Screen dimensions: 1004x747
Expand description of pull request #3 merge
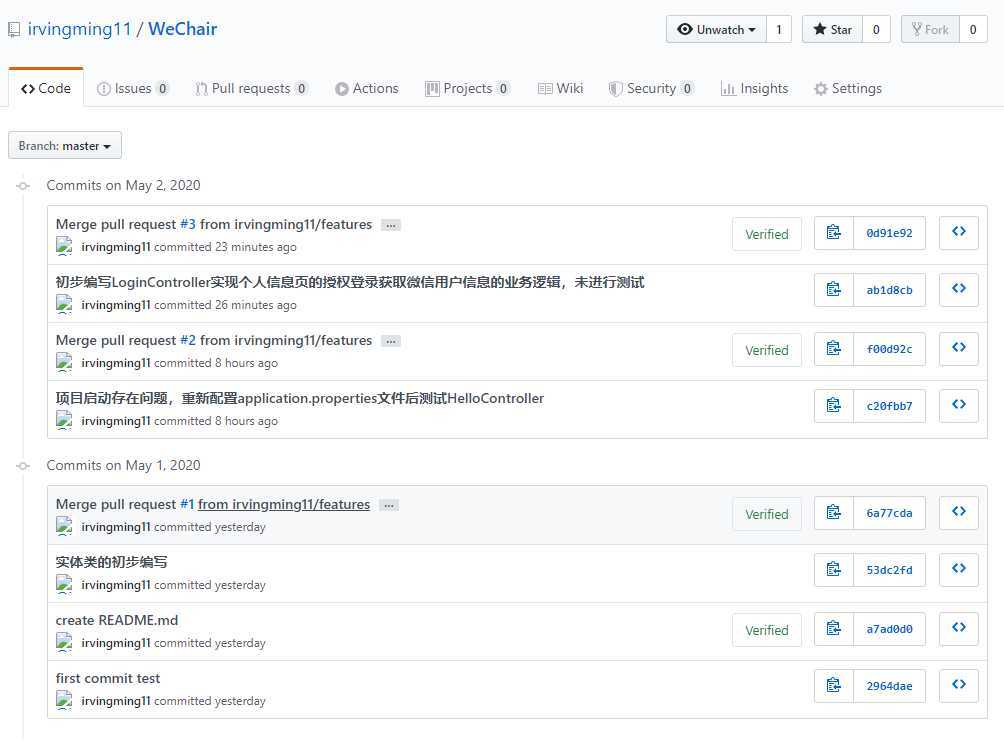[391, 225]
